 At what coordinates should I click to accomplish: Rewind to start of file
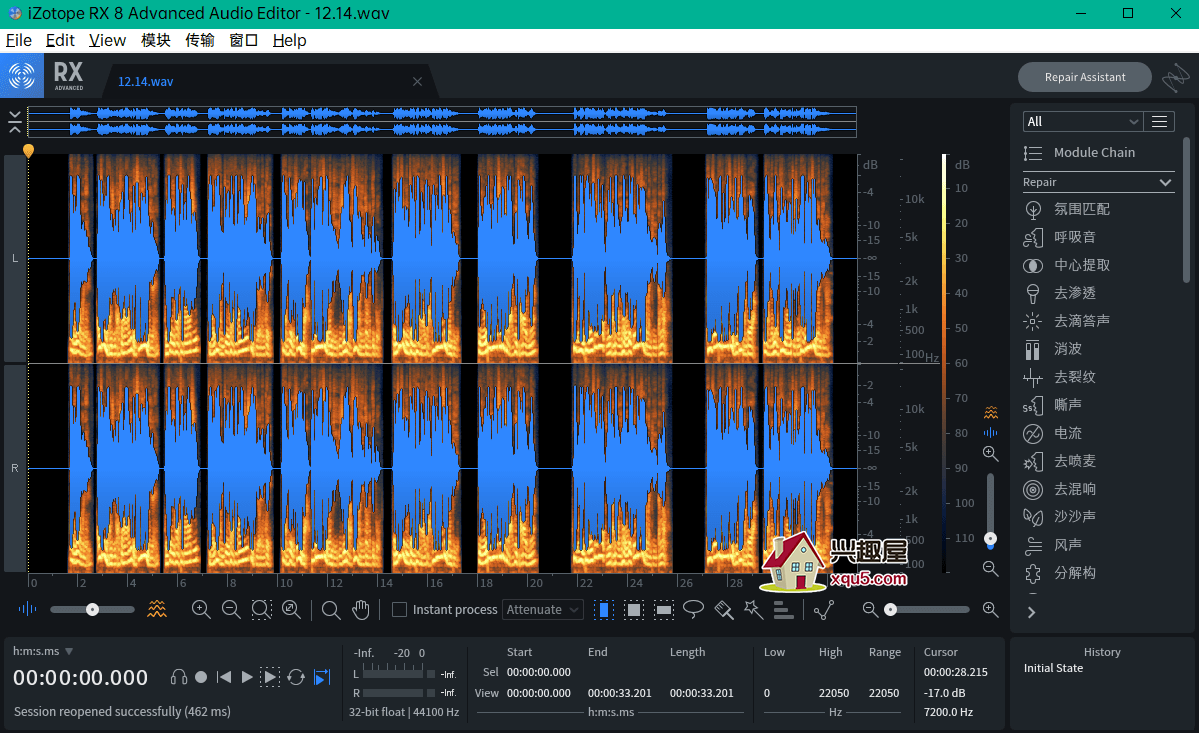coord(224,677)
